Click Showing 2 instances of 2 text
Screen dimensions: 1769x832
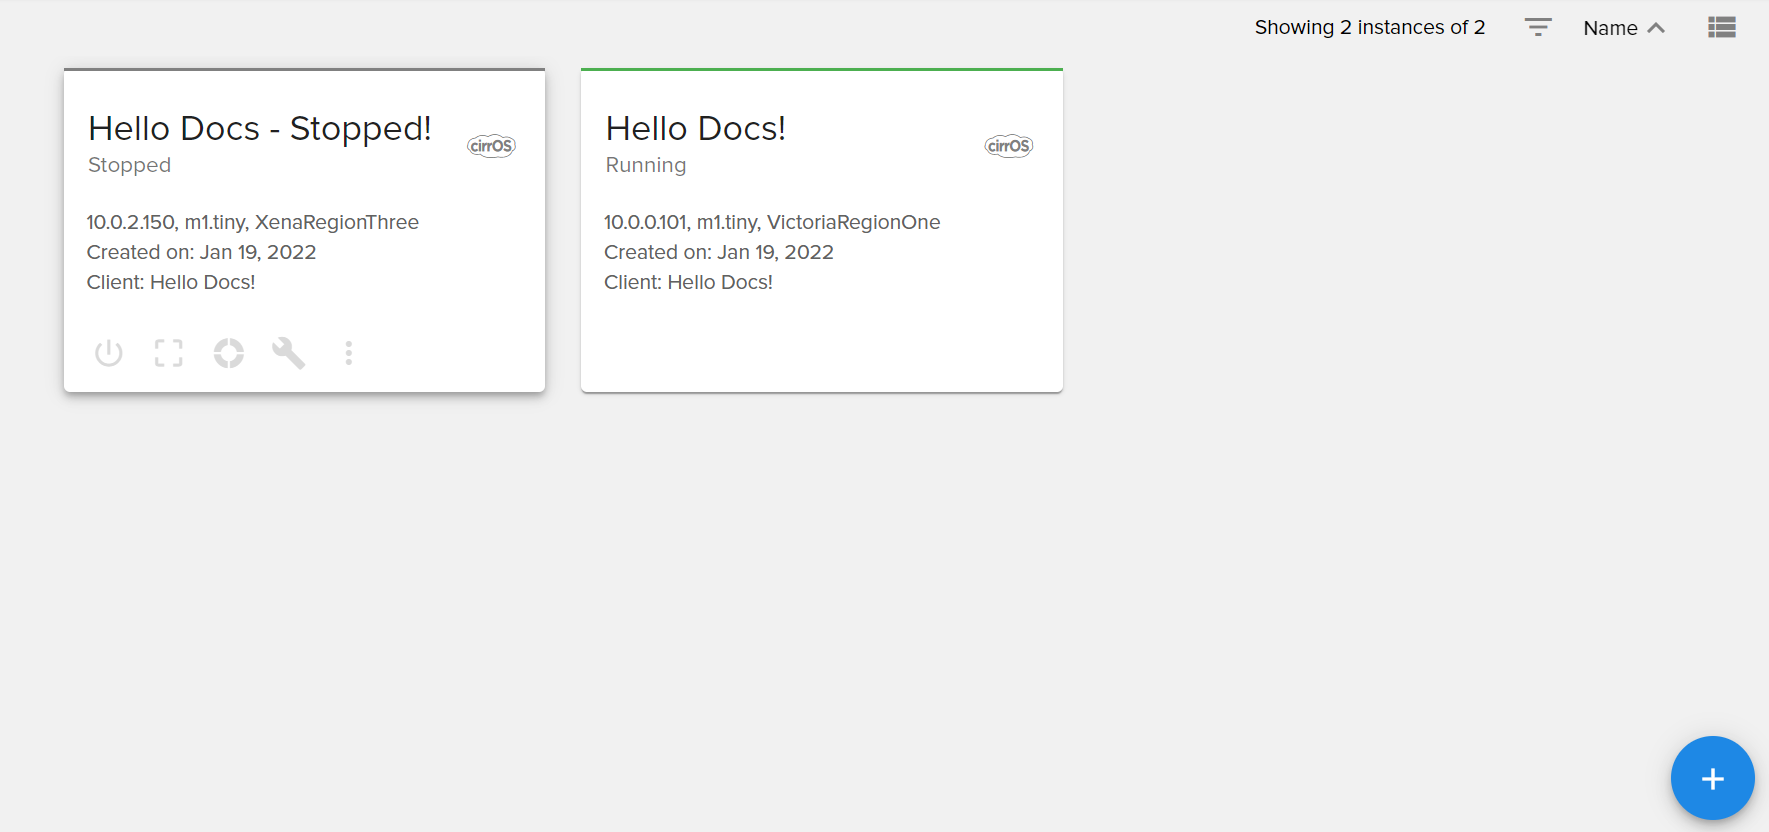tap(1369, 28)
